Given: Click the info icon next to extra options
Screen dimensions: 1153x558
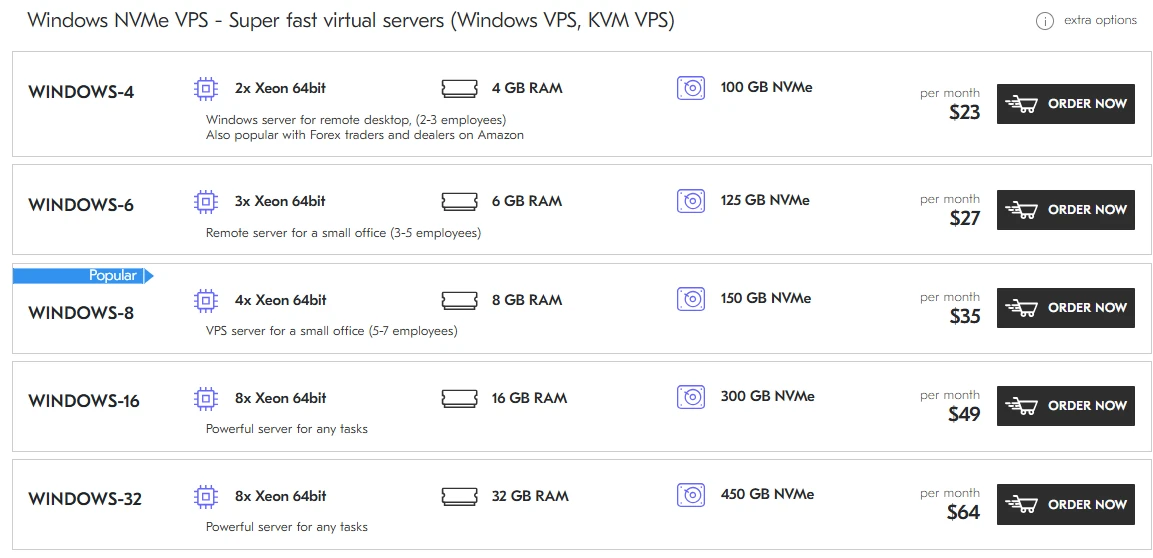Looking at the screenshot, I should tap(1045, 21).
